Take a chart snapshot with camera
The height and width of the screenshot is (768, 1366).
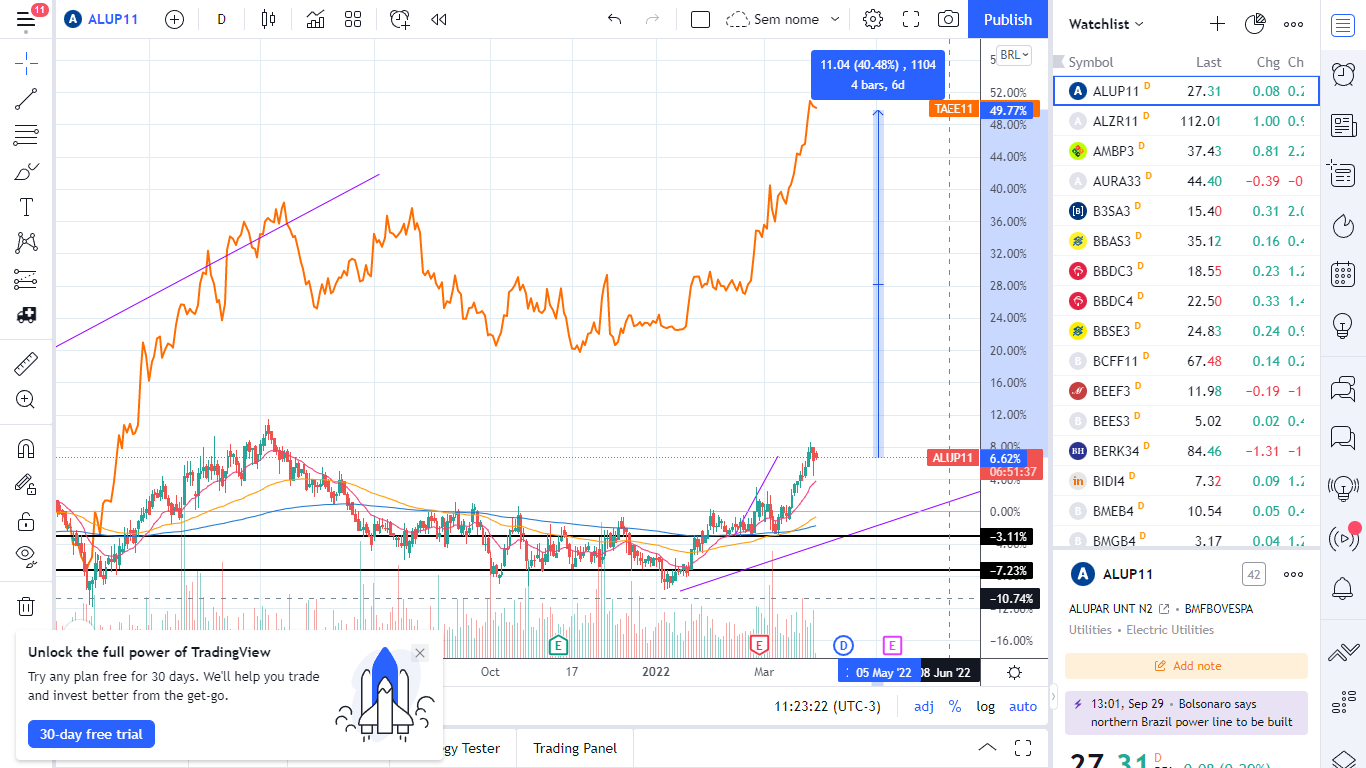[948, 19]
